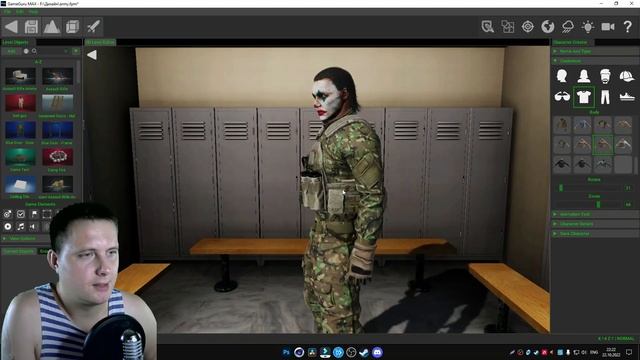The image size is (640, 360).
Task: Click the white back arrow in viewport corner
Action: (92, 55)
